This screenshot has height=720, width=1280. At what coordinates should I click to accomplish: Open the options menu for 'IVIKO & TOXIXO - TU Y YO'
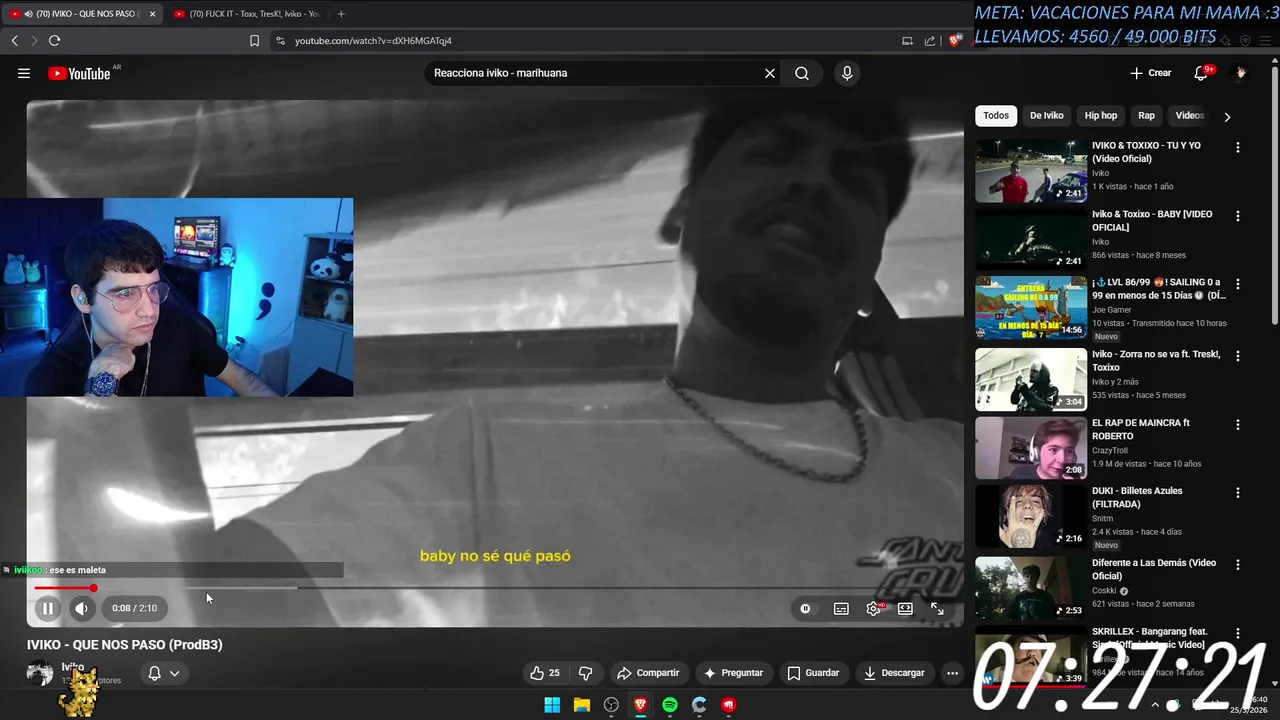[1238, 147]
